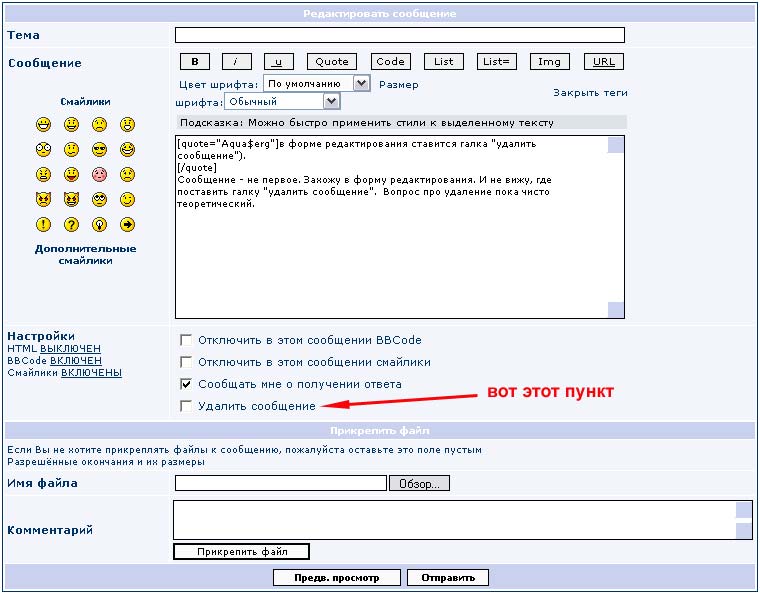Focus the 'Тема' subject field
This screenshot has height=595, width=760.
399,35
